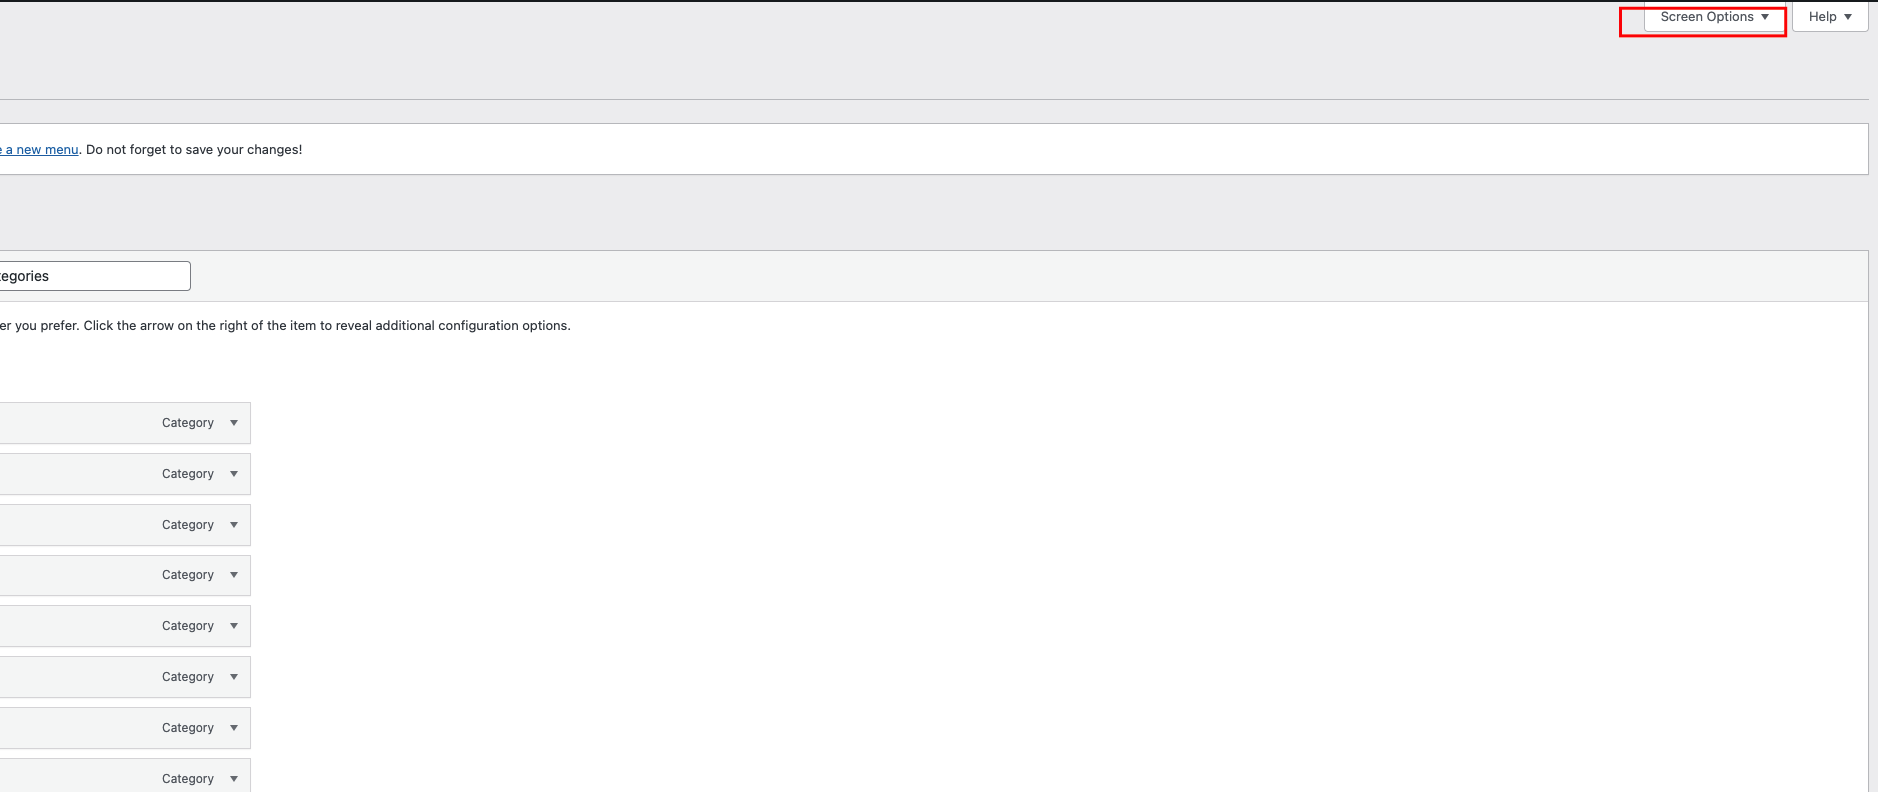This screenshot has height=792, width=1878.
Task: Expand the first Category menu item arrow
Action: coord(234,423)
